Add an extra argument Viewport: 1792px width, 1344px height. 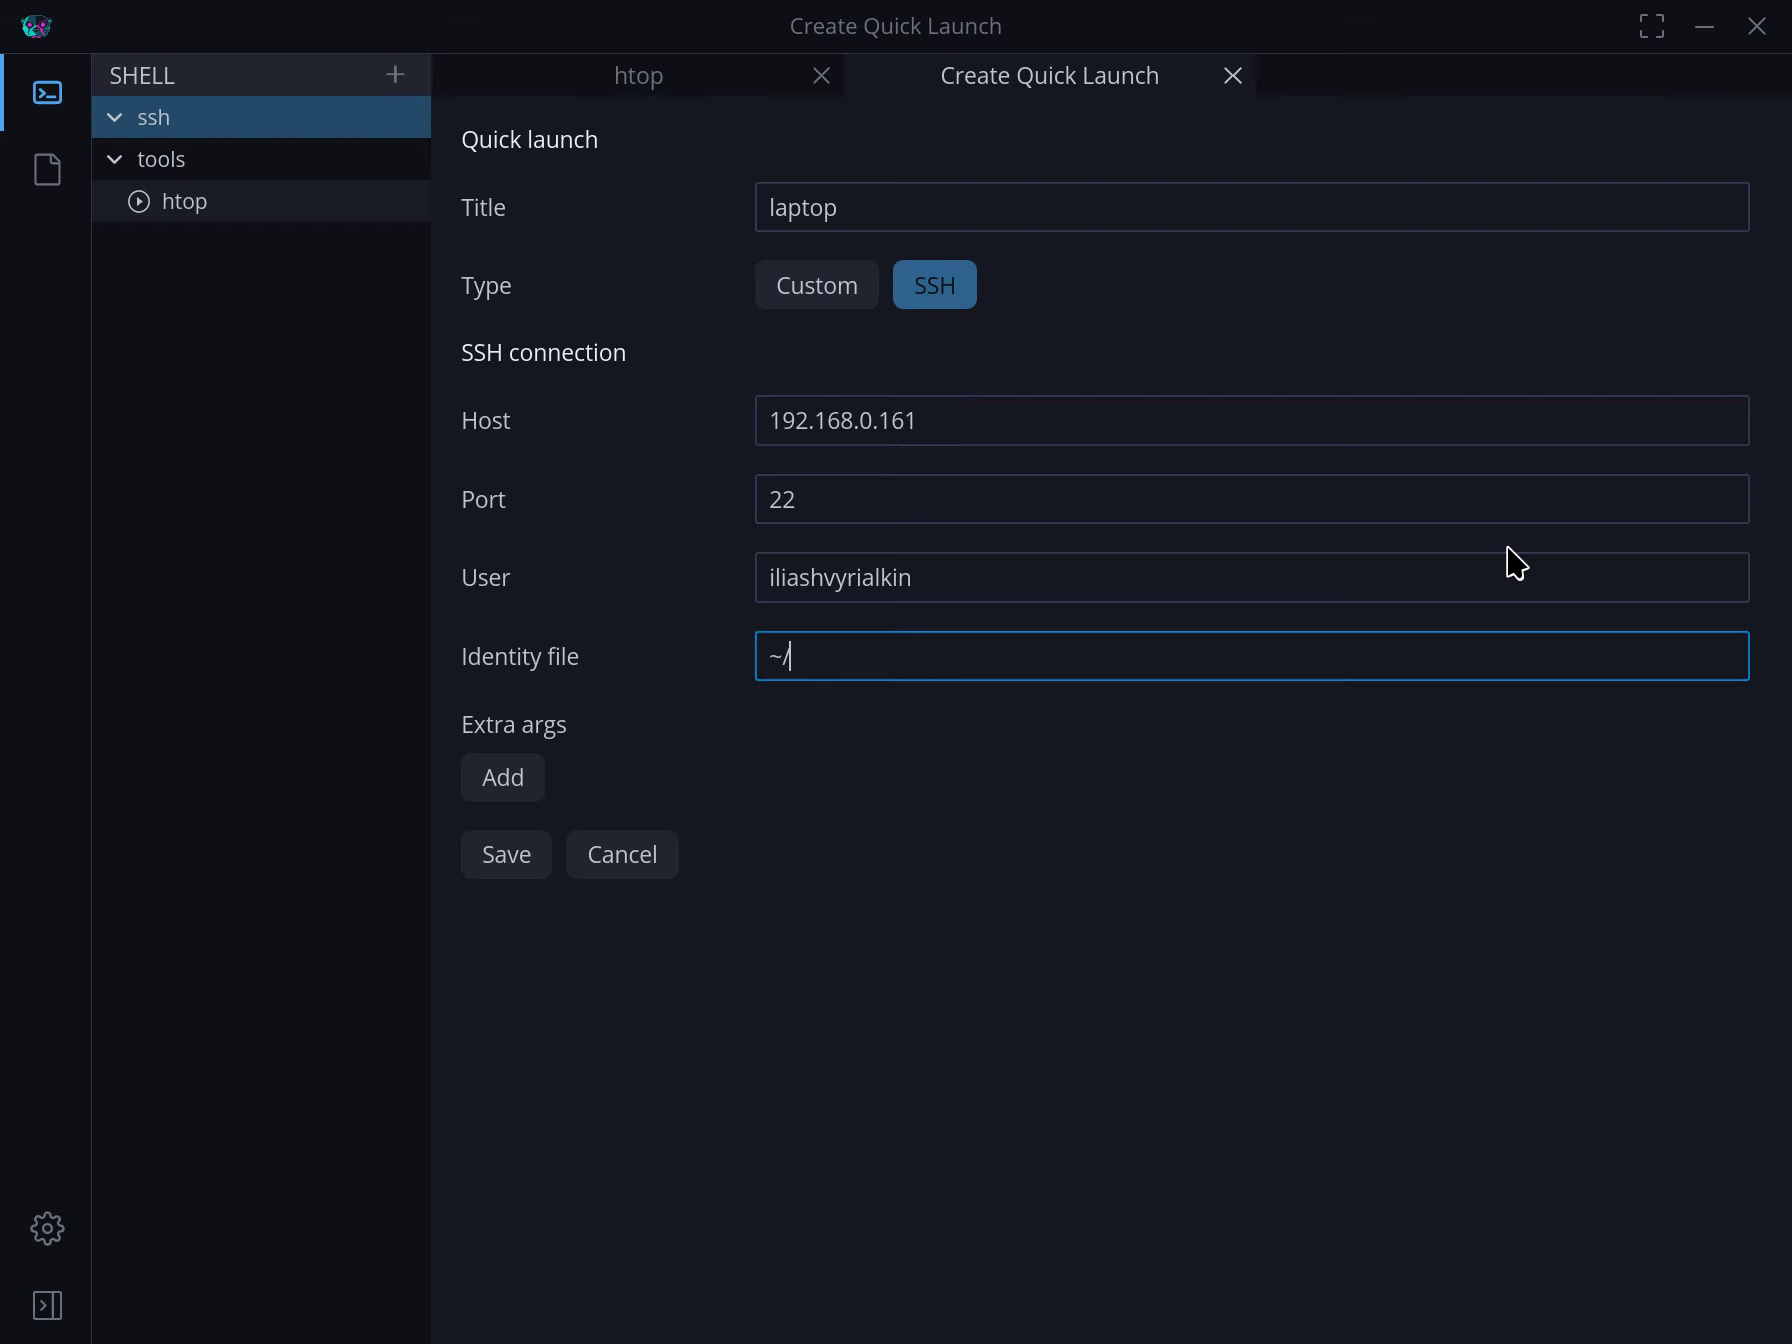[503, 777]
